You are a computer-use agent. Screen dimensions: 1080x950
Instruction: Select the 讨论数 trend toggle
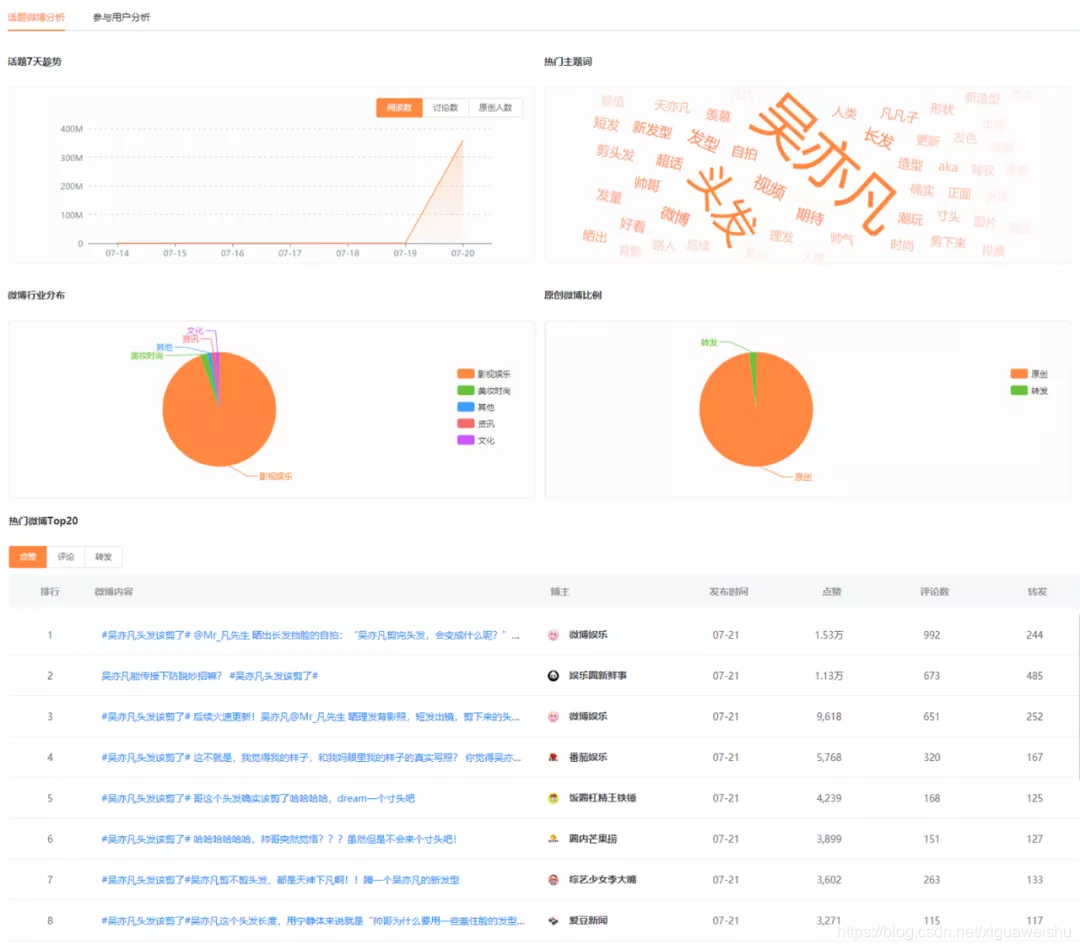[445, 107]
